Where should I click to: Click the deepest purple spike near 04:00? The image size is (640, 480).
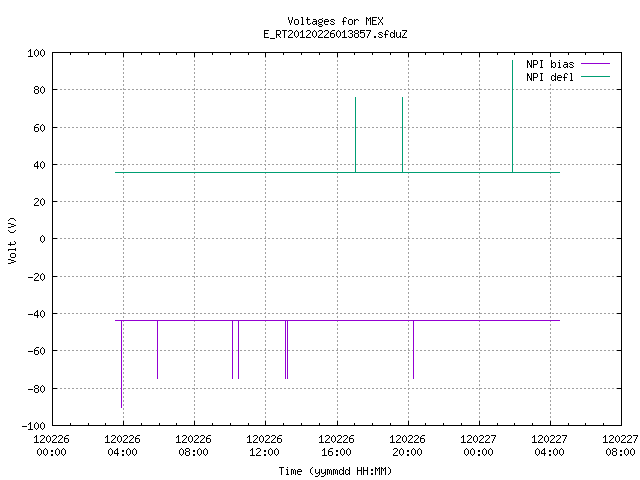(122, 364)
